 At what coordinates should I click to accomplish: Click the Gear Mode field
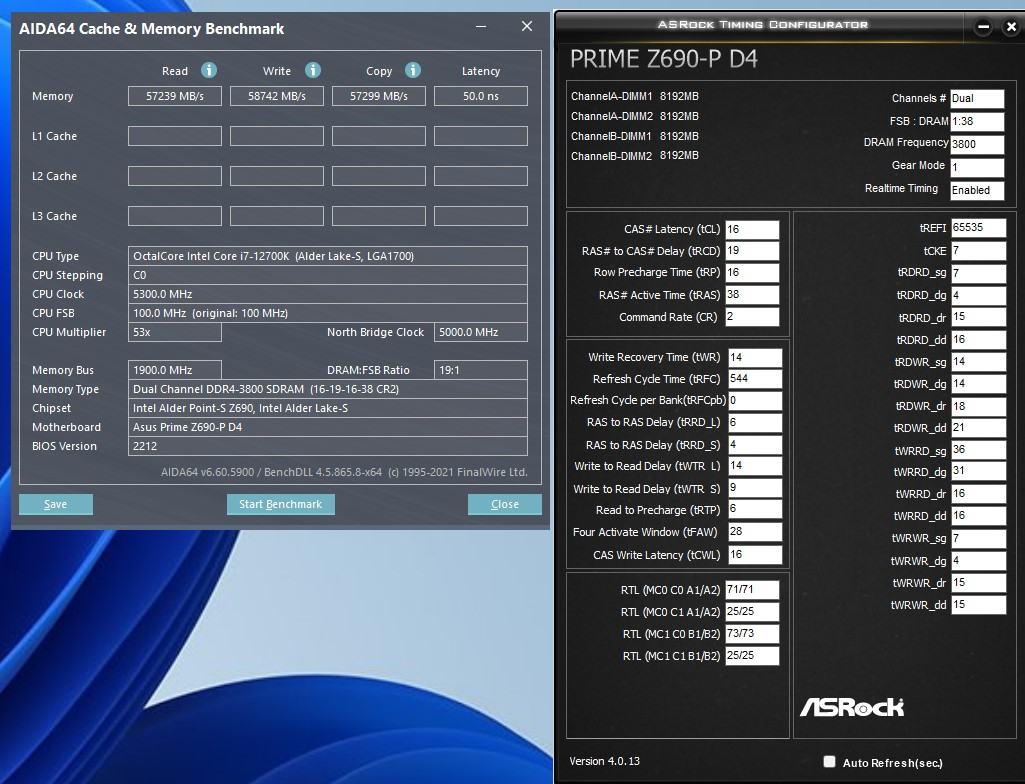coord(977,167)
